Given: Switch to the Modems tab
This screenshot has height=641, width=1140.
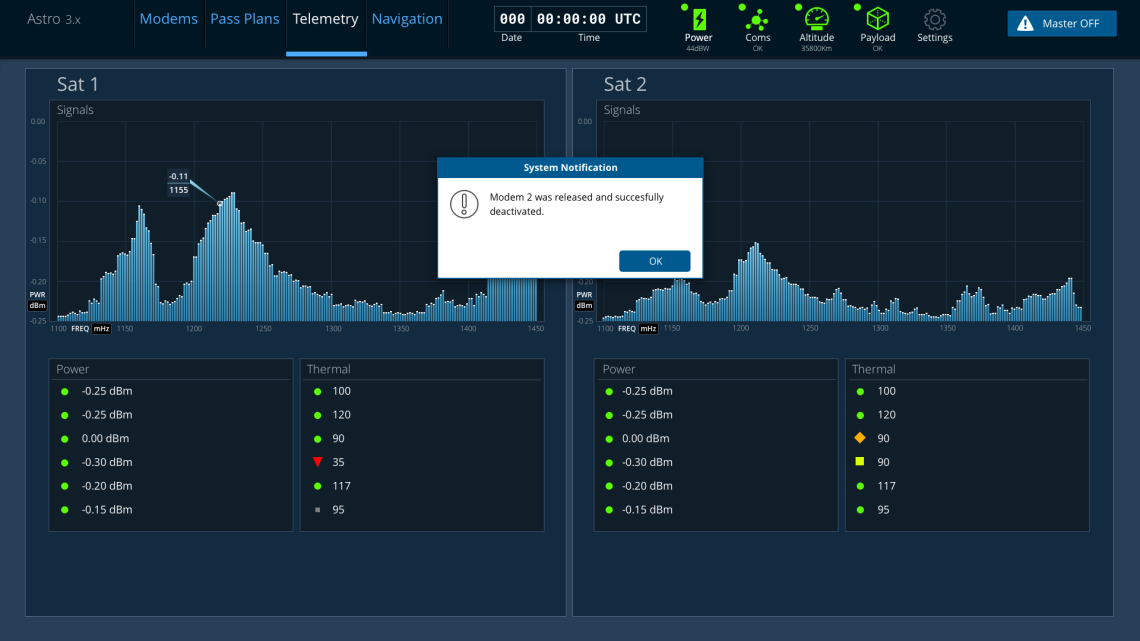Looking at the screenshot, I should [x=168, y=19].
